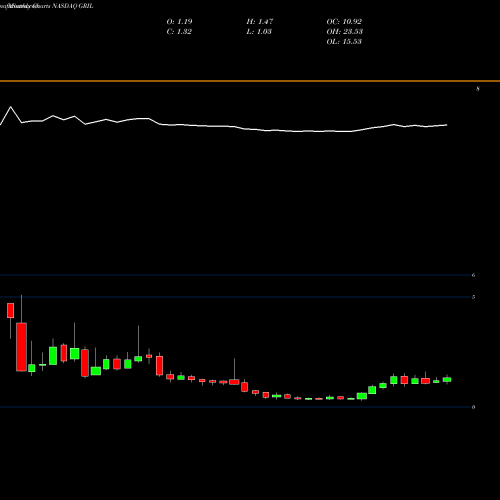Click the OL: 15.53 reading
The width and height of the screenshot is (500, 500).
(x=344, y=42)
